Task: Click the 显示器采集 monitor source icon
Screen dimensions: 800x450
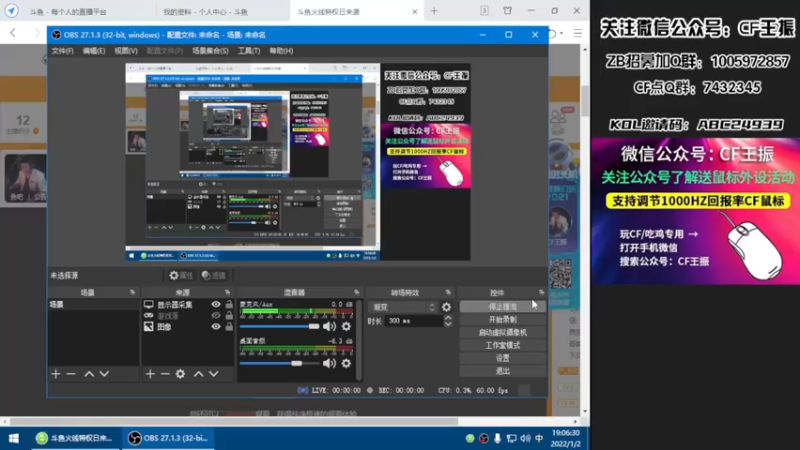Action: tap(148, 305)
